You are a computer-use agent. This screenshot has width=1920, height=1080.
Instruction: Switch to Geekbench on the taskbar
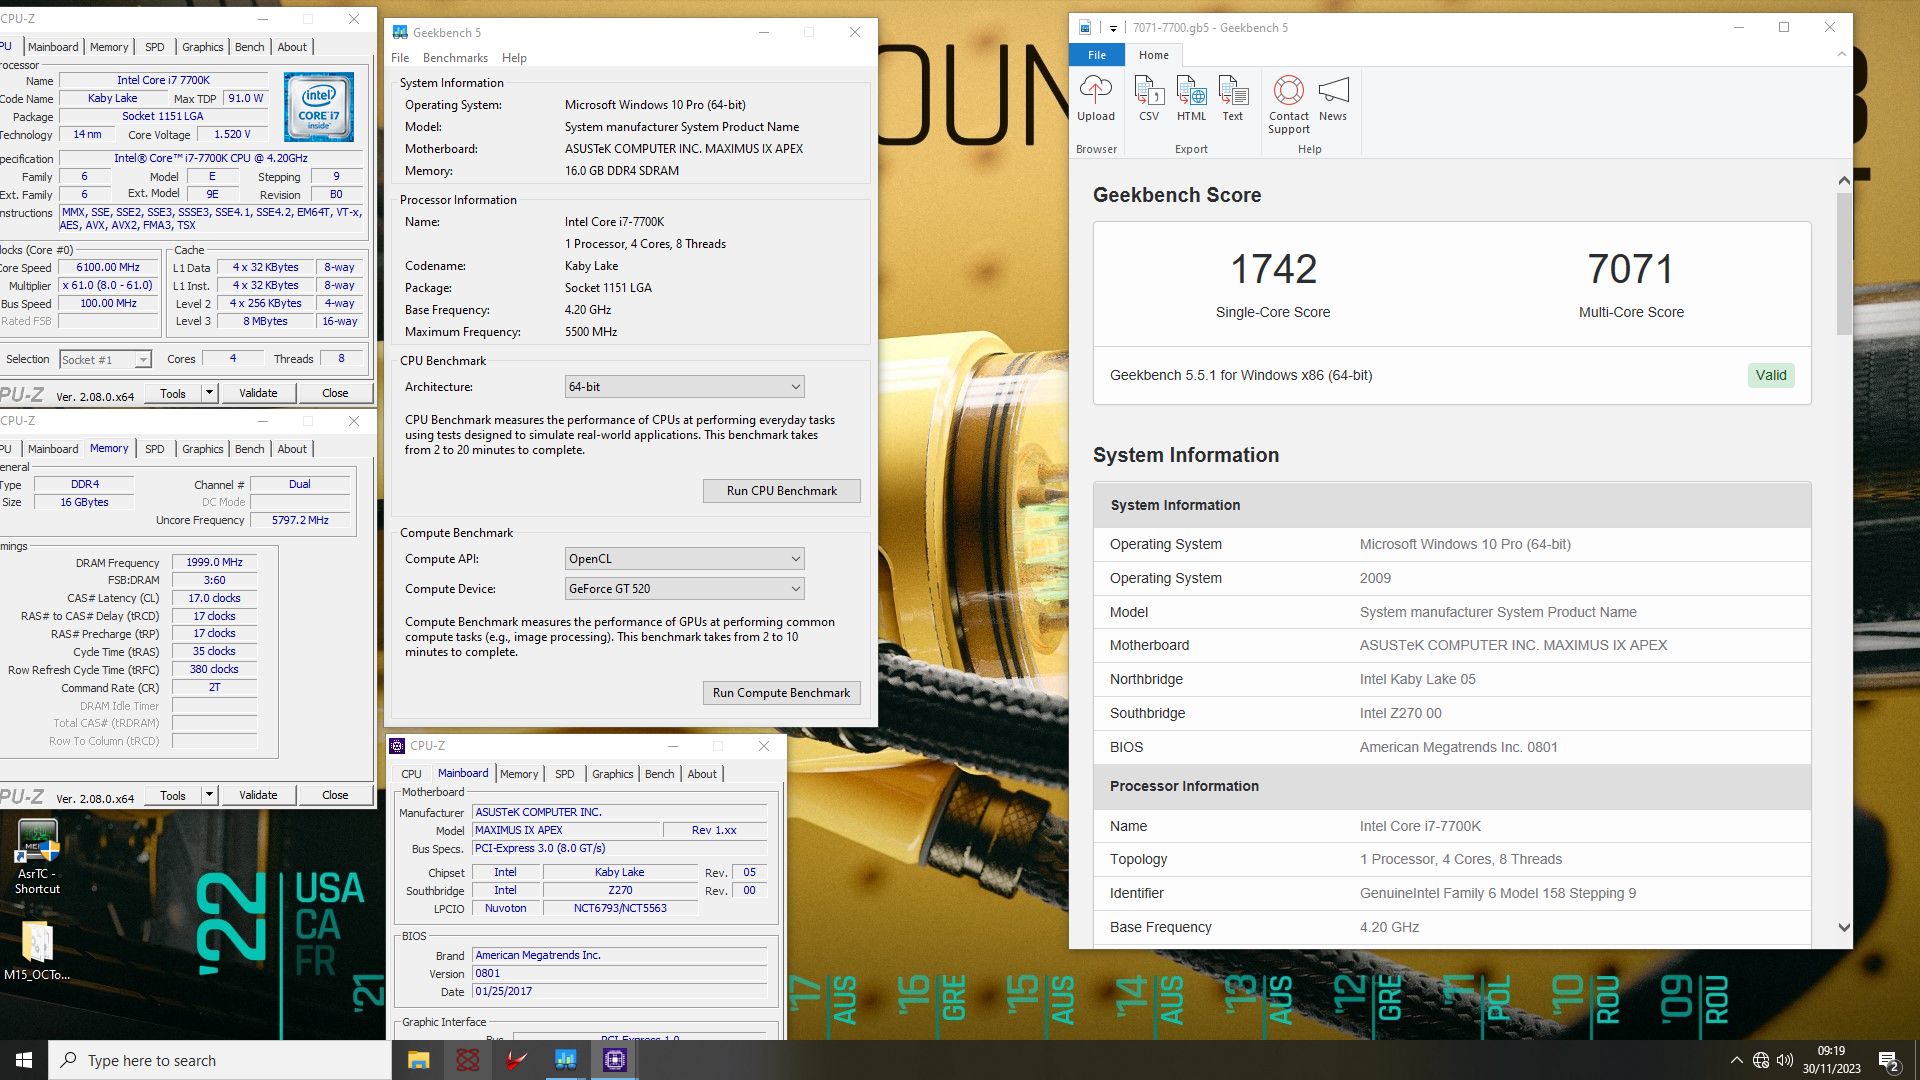pyautogui.click(x=565, y=1060)
